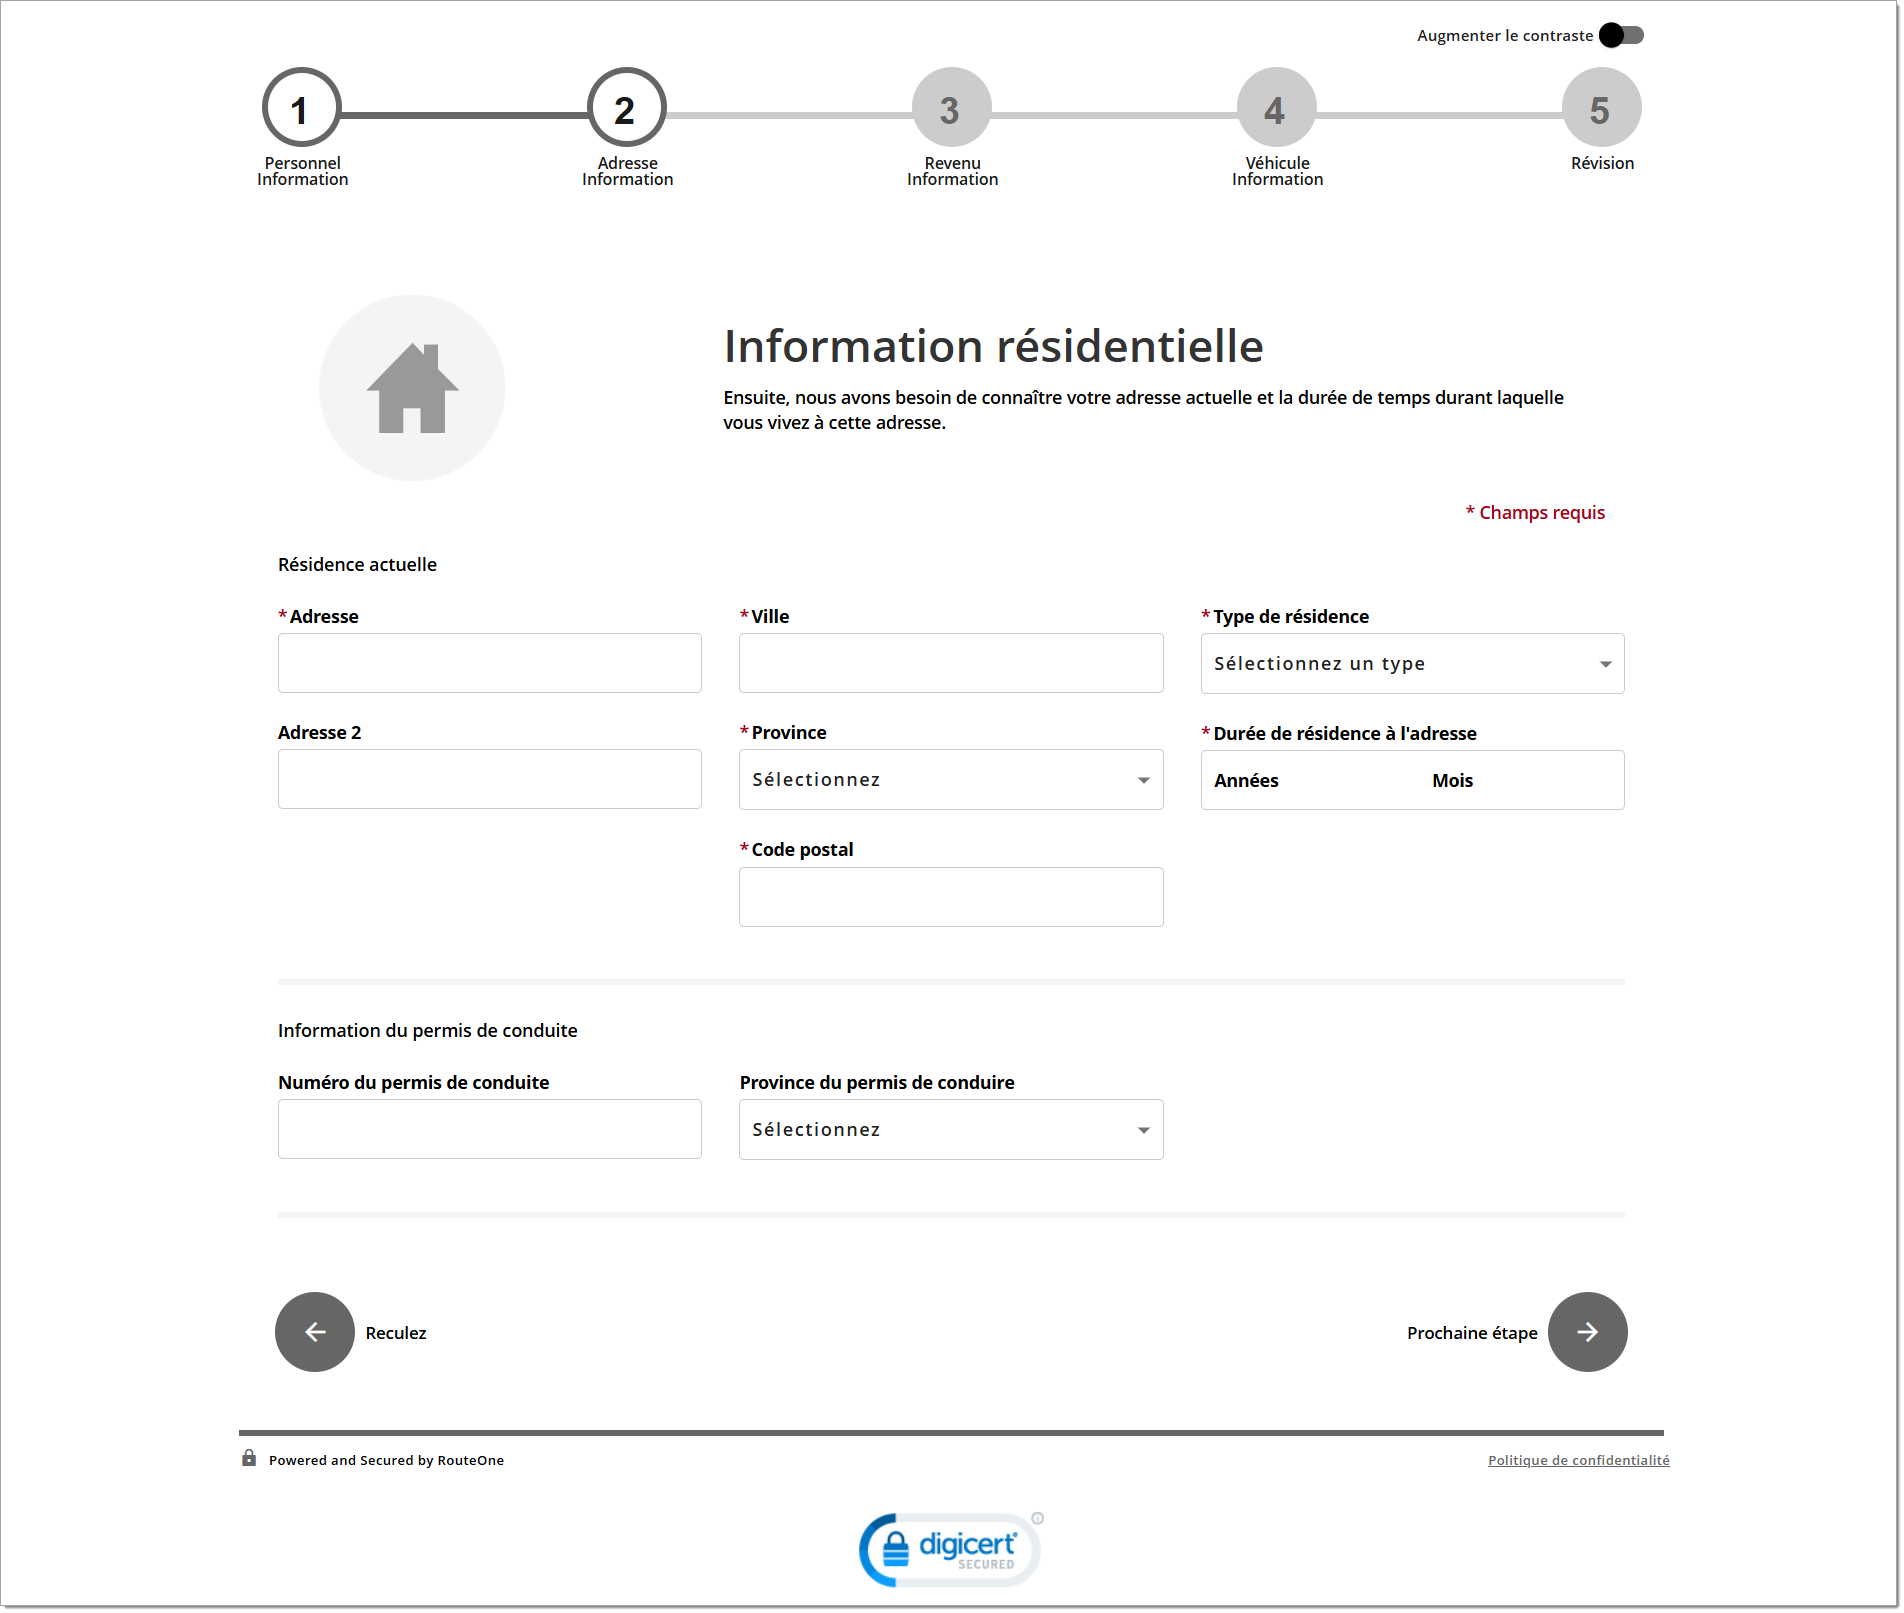Jump to step 4 Véhicule Information circle

pyautogui.click(x=1276, y=108)
